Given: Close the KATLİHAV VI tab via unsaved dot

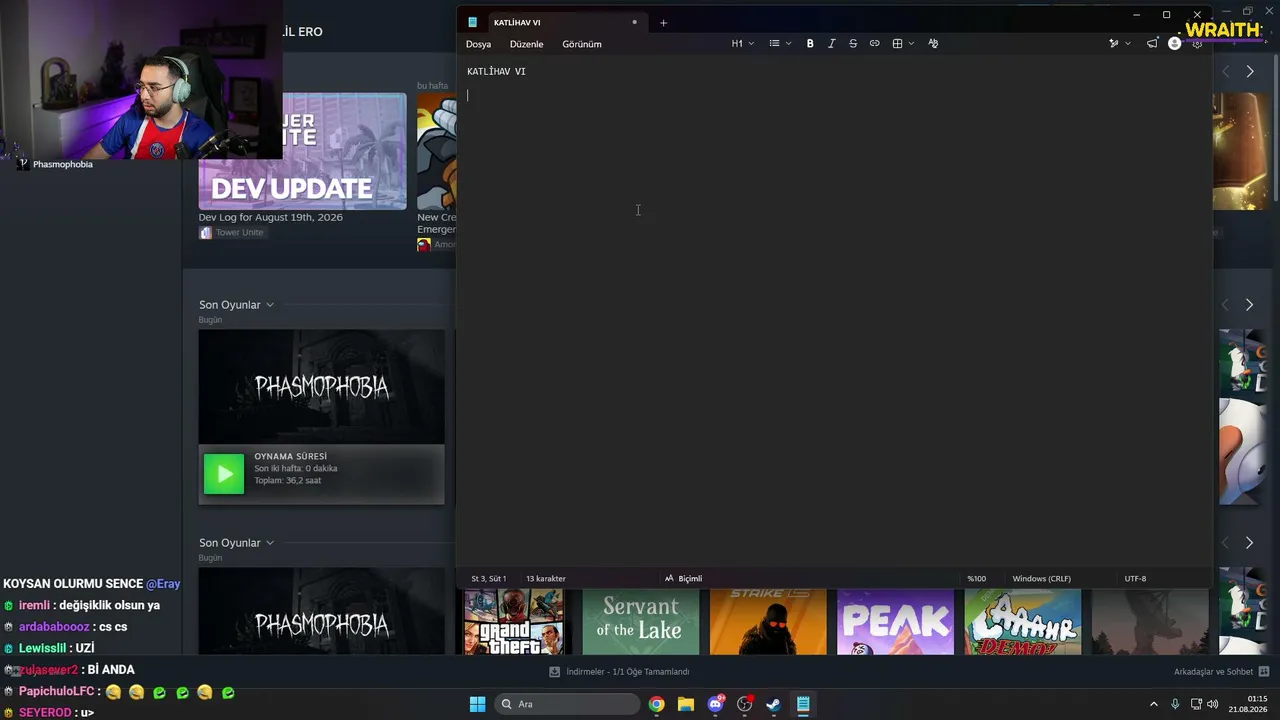Looking at the screenshot, I should pos(634,22).
